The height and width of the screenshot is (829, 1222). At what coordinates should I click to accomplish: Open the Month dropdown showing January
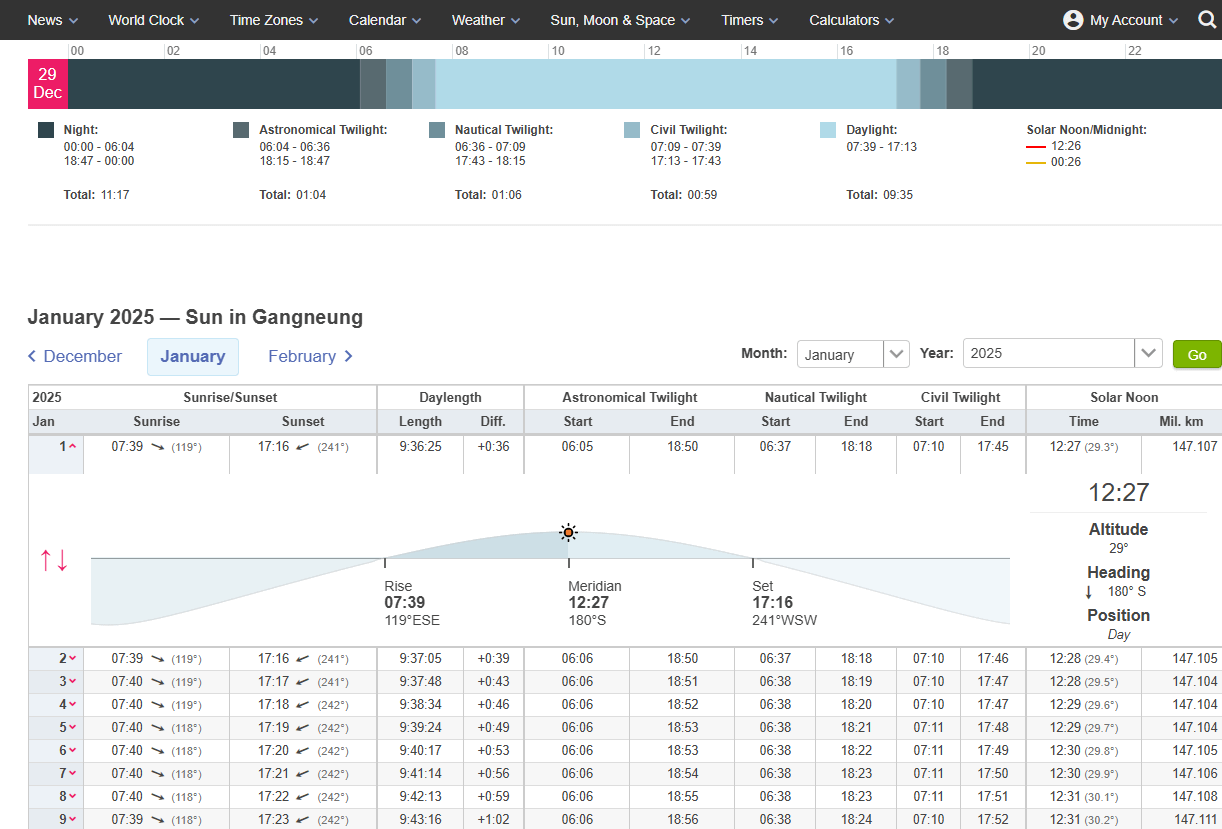click(x=853, y=354)
